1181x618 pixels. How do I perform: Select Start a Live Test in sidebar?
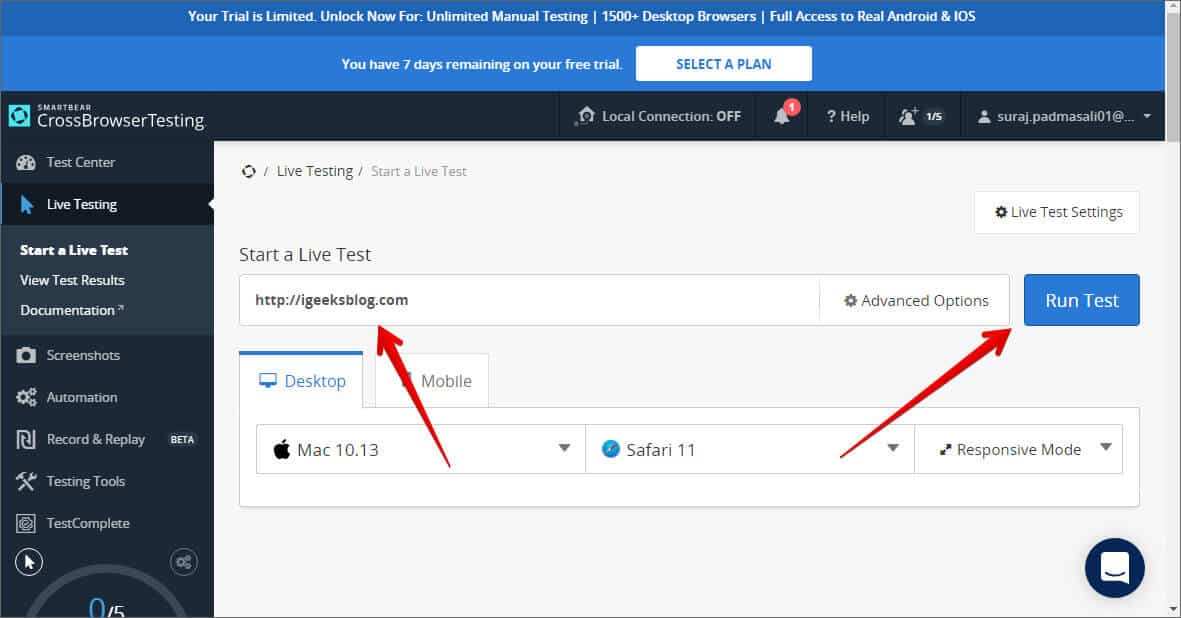(74, 250)
